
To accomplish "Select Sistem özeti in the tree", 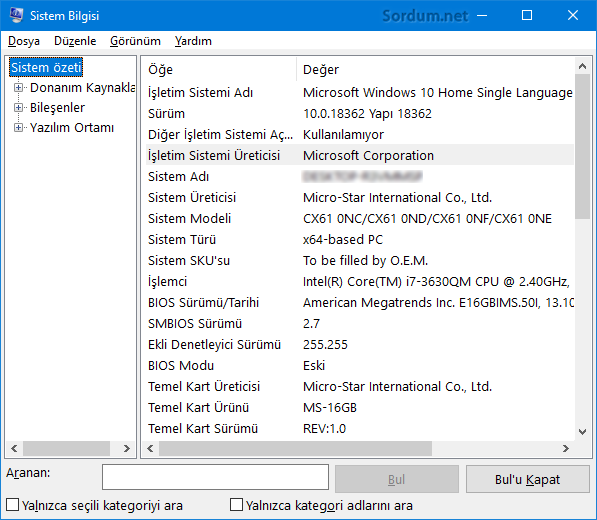I will coord(46,67).
